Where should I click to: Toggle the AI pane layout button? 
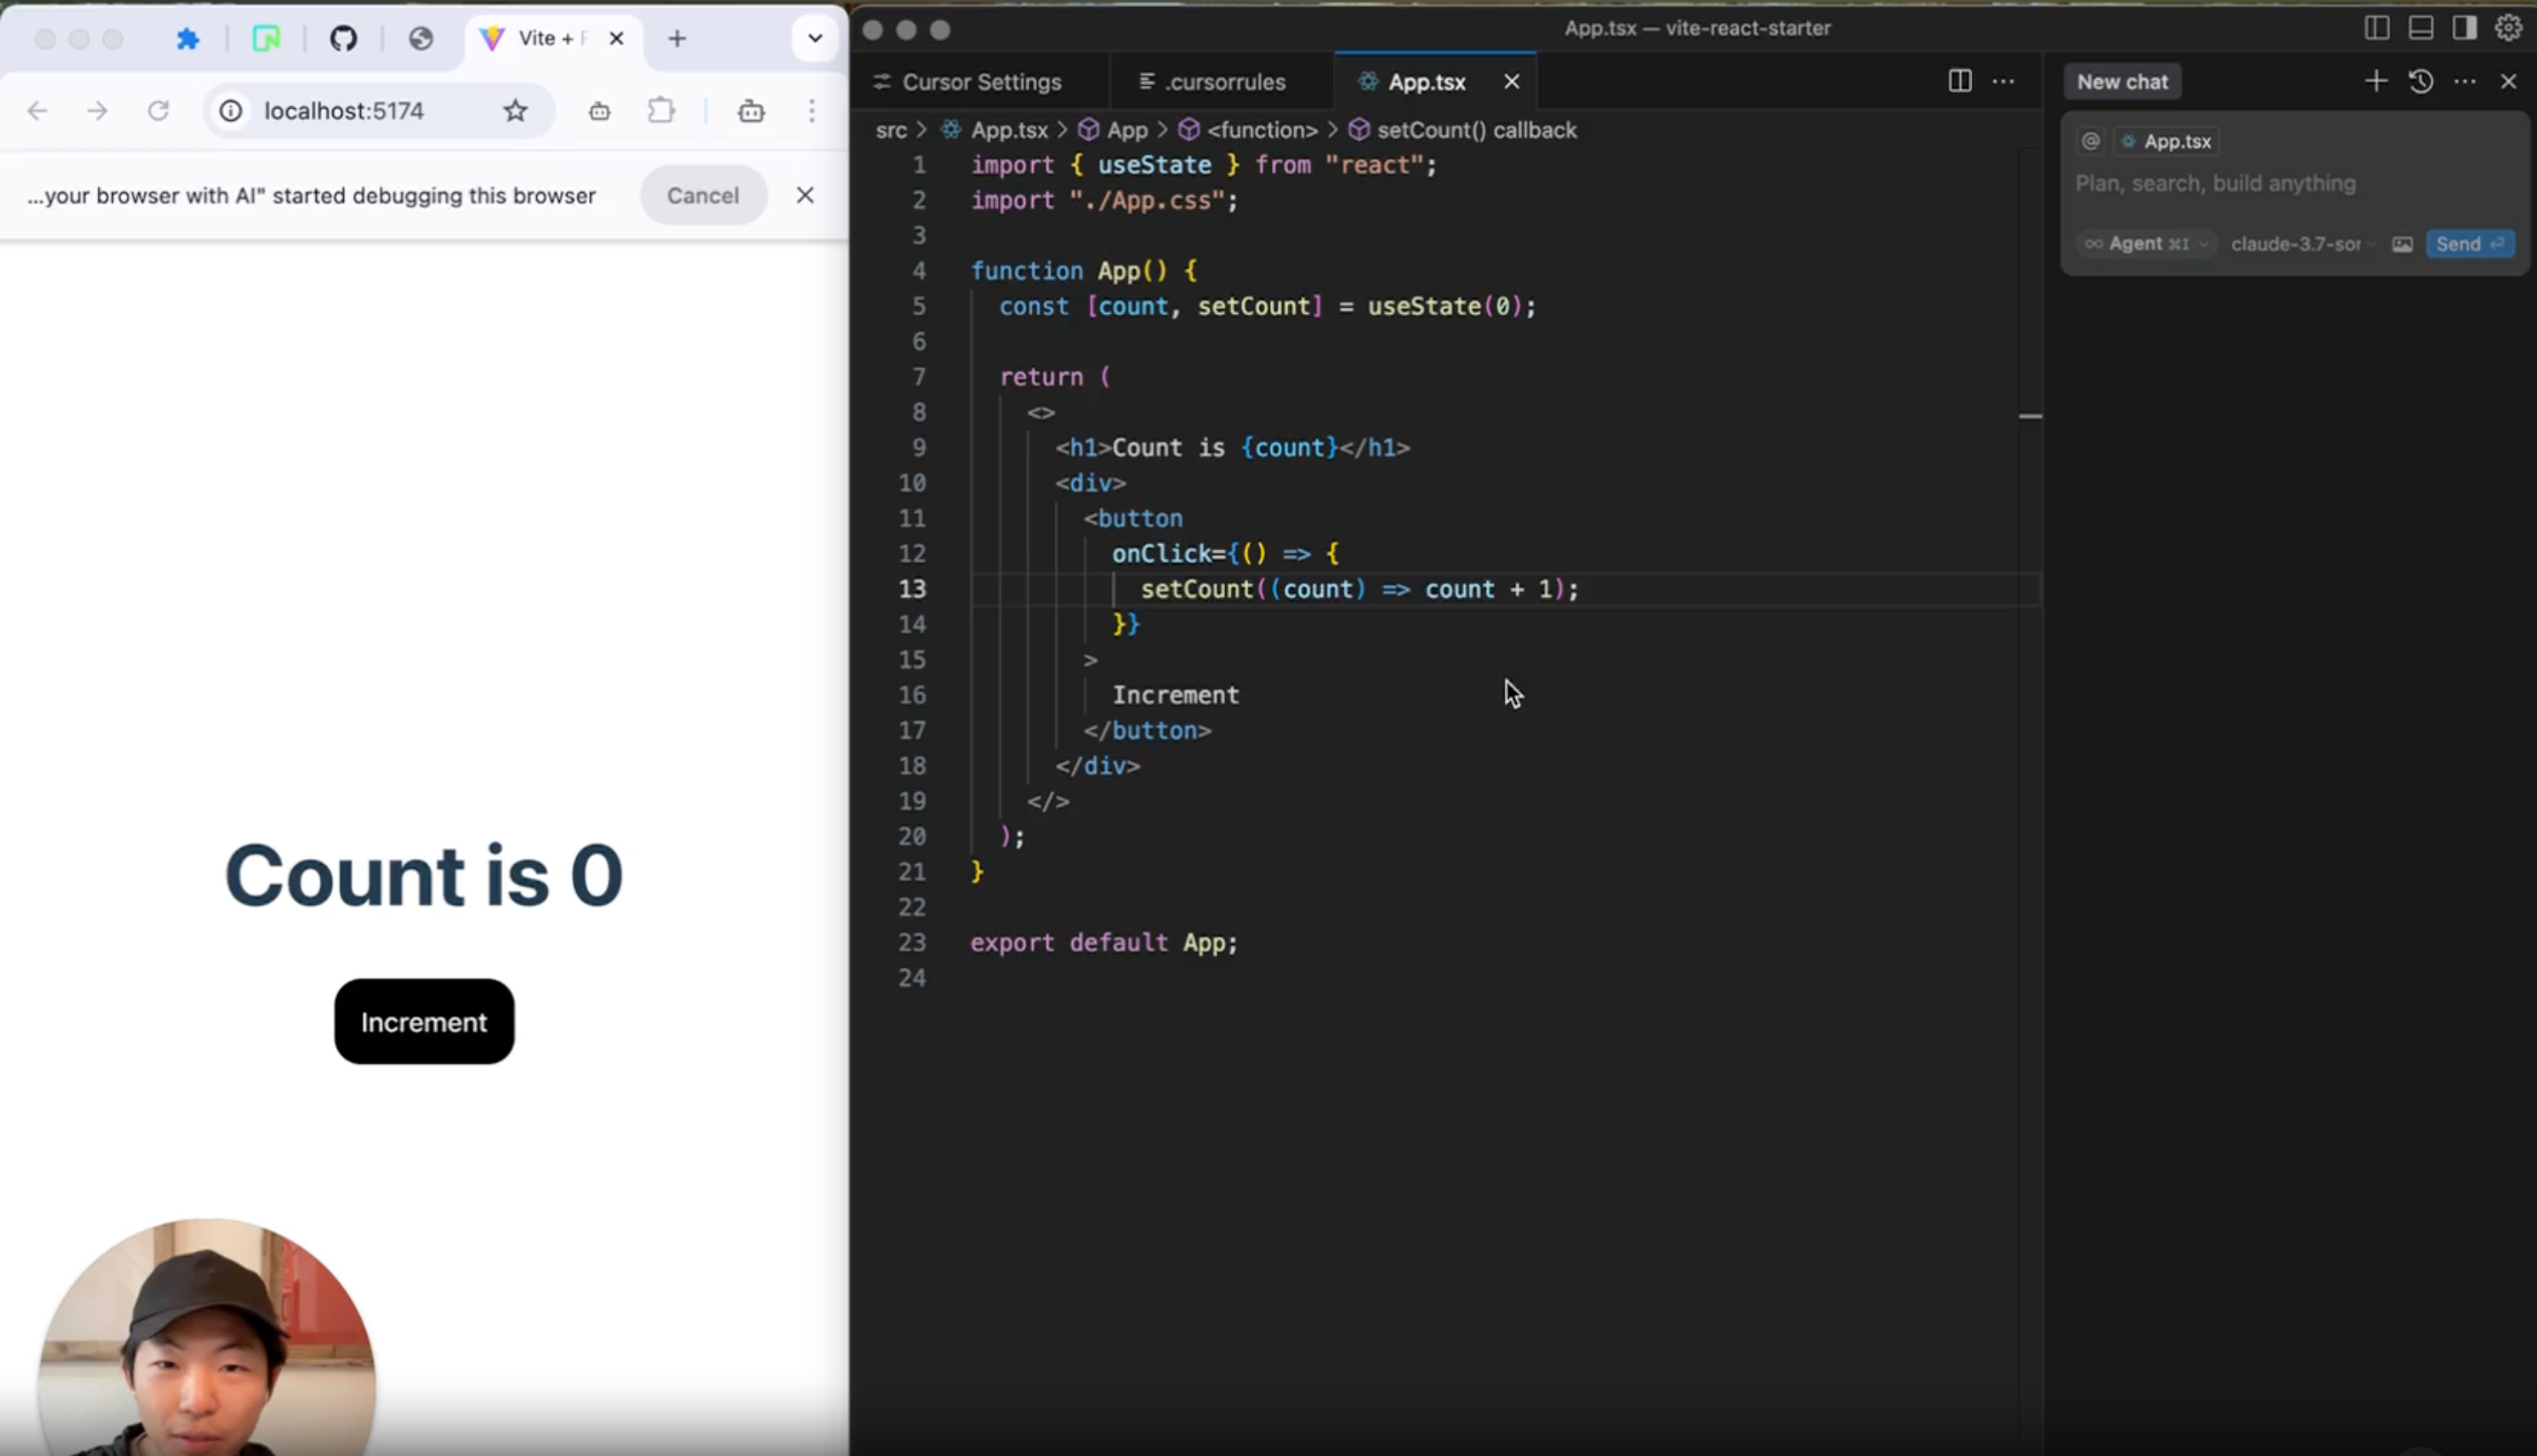[2465, 28]
